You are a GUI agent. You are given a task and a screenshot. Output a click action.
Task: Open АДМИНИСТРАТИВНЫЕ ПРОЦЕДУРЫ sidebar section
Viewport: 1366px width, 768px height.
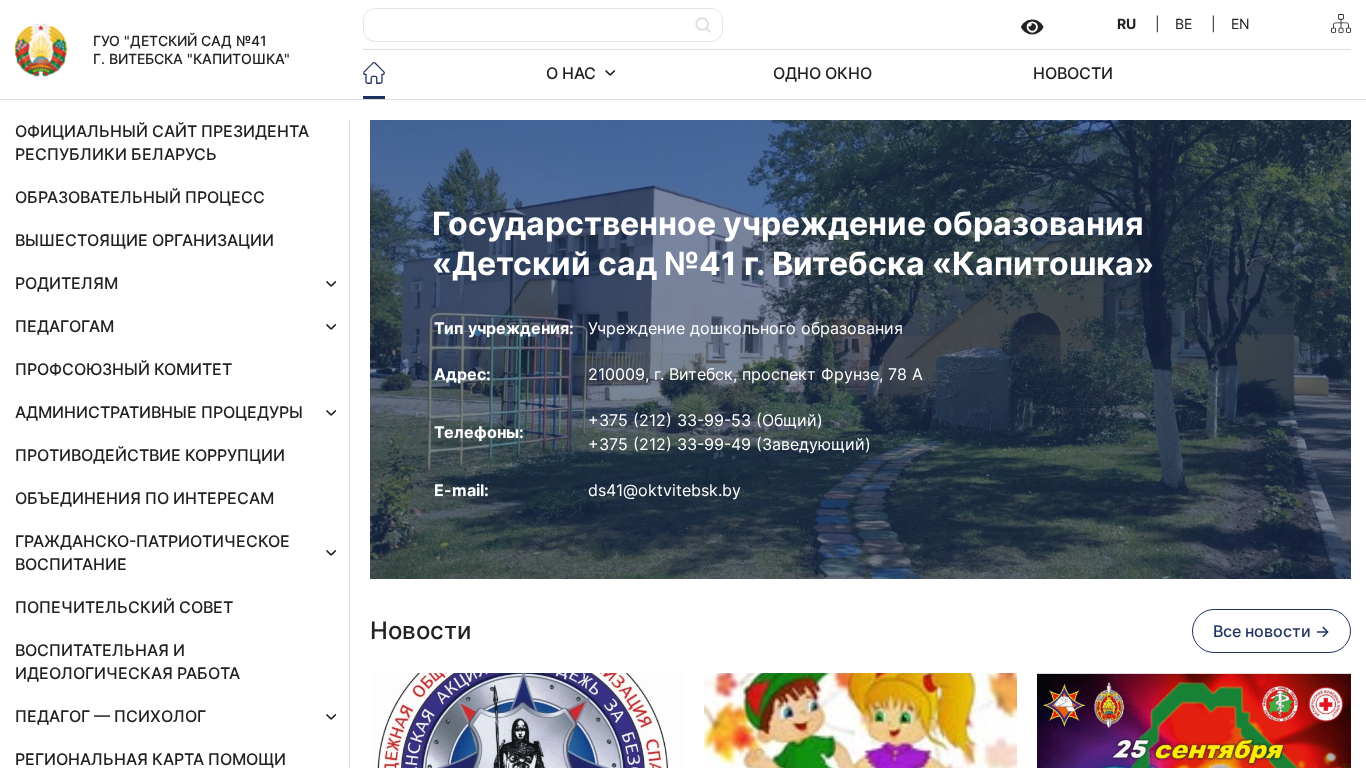point(159,412)
